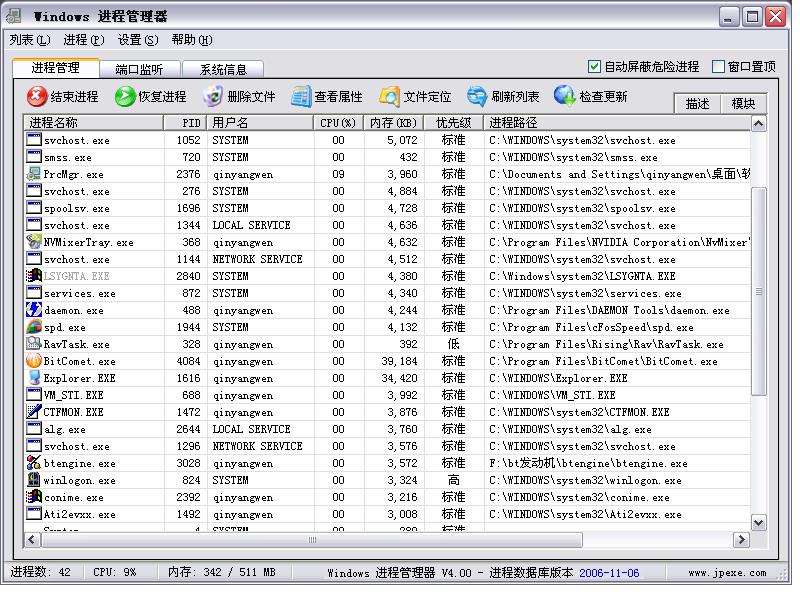The image size is (800, 600).
Task: Click the horizontal scrollbar thumb
Action: click(x=312, y=539)
